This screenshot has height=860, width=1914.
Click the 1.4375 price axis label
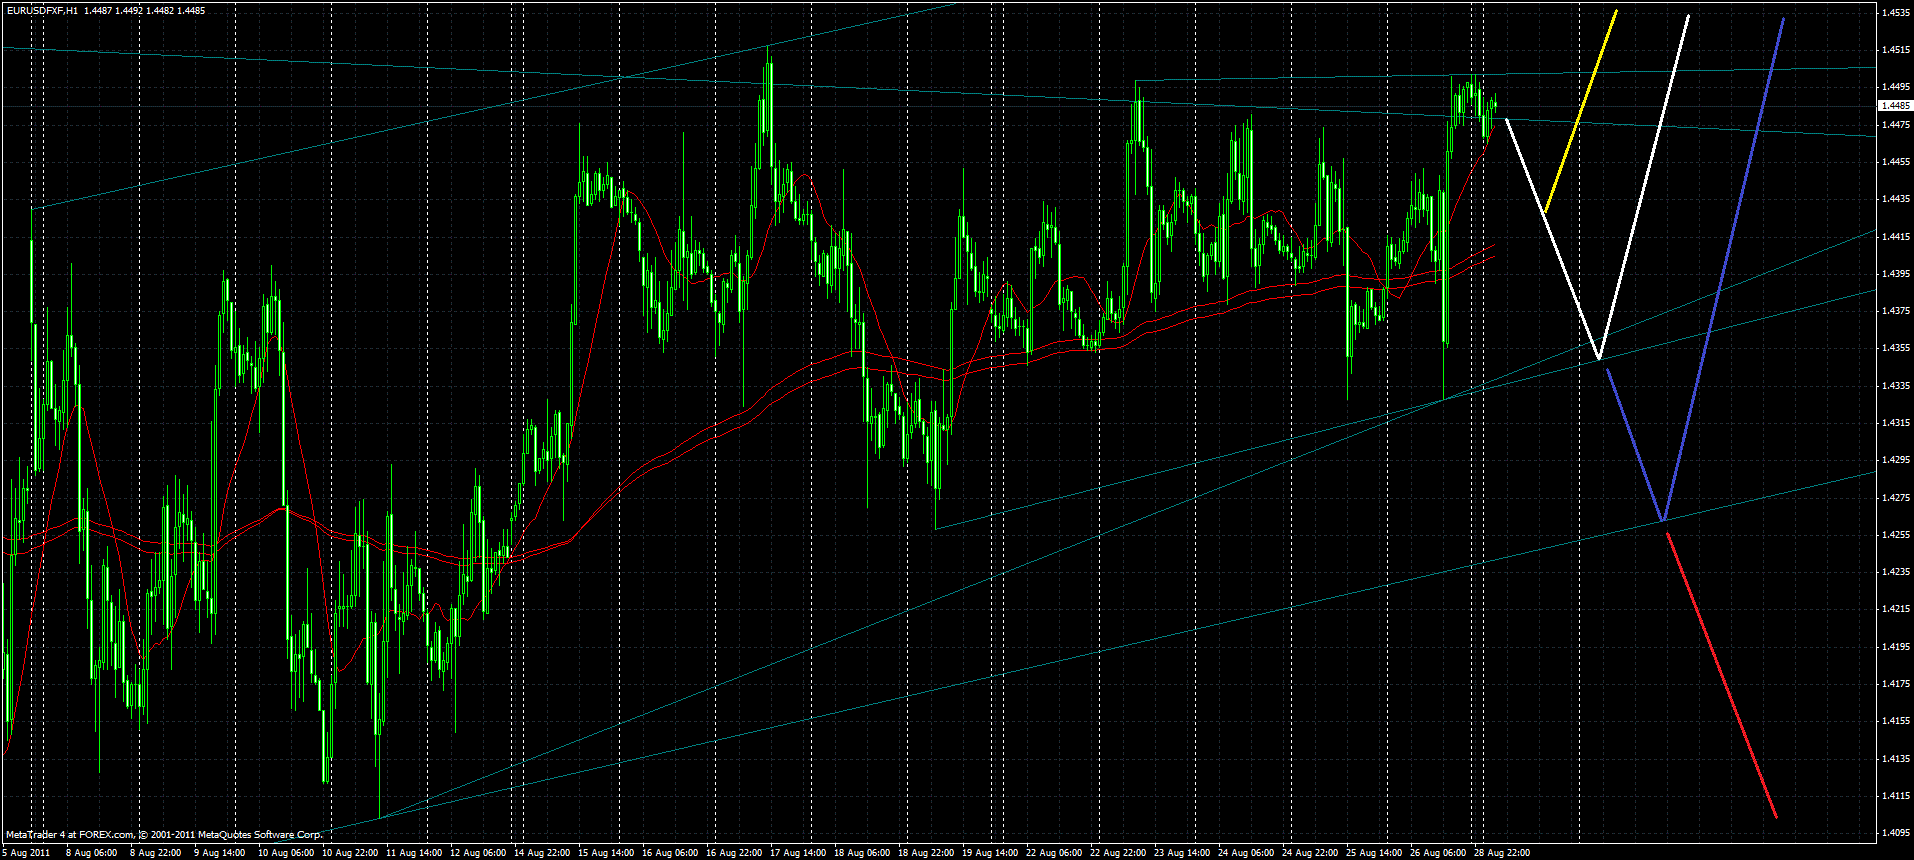[x=1895, y=310]
